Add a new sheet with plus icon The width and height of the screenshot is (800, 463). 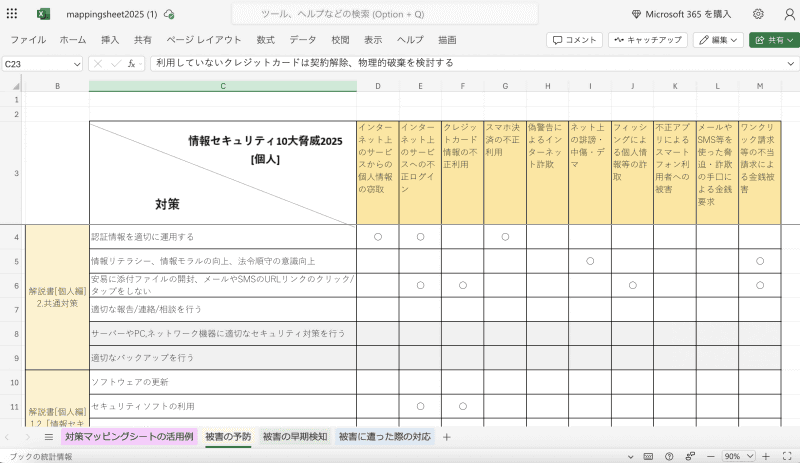click(446, 437)
